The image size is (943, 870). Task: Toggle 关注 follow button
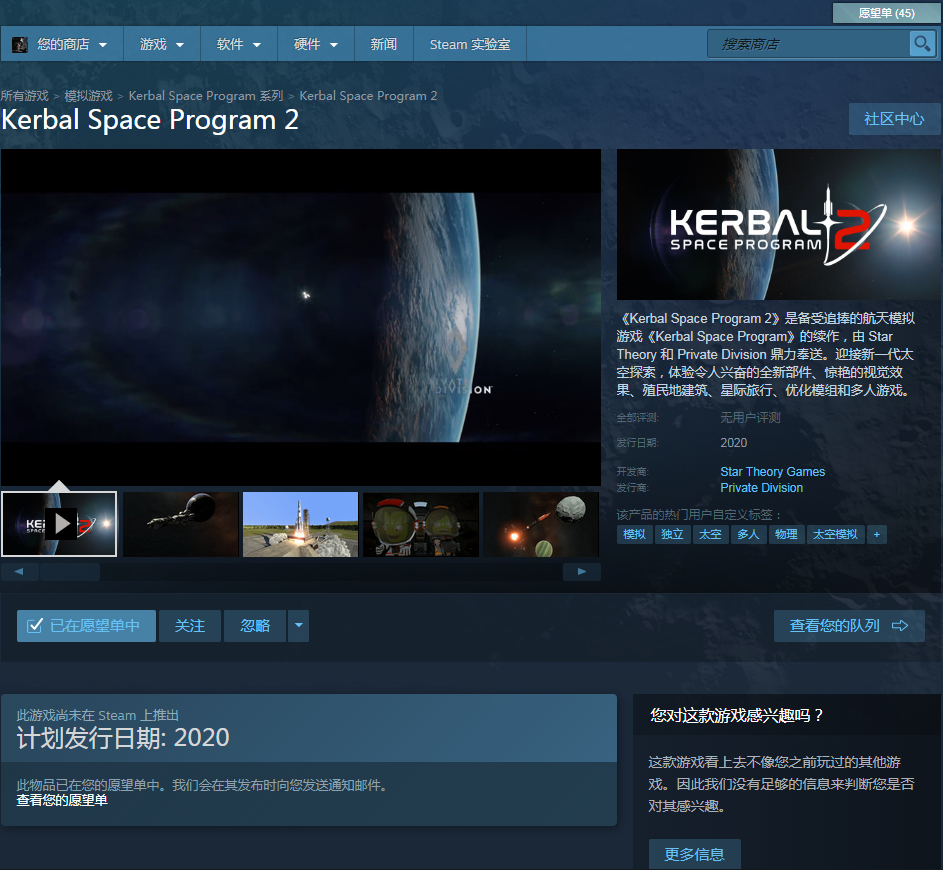[x=190, y=626]
